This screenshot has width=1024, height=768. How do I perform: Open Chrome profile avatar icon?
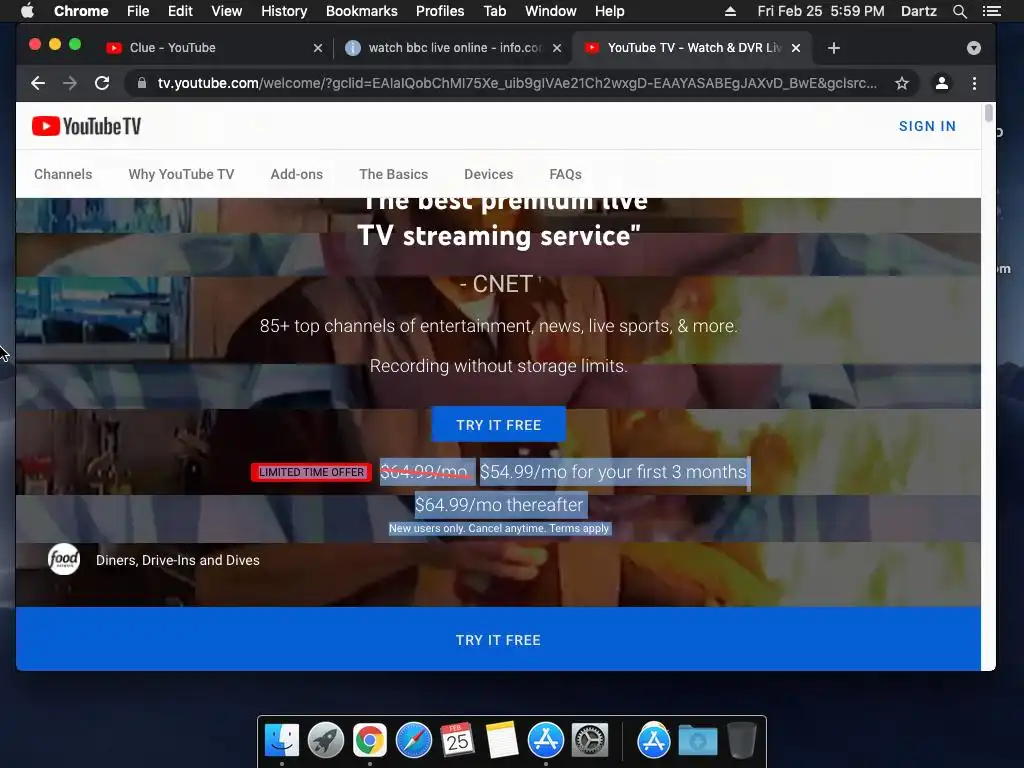point(942,83)
